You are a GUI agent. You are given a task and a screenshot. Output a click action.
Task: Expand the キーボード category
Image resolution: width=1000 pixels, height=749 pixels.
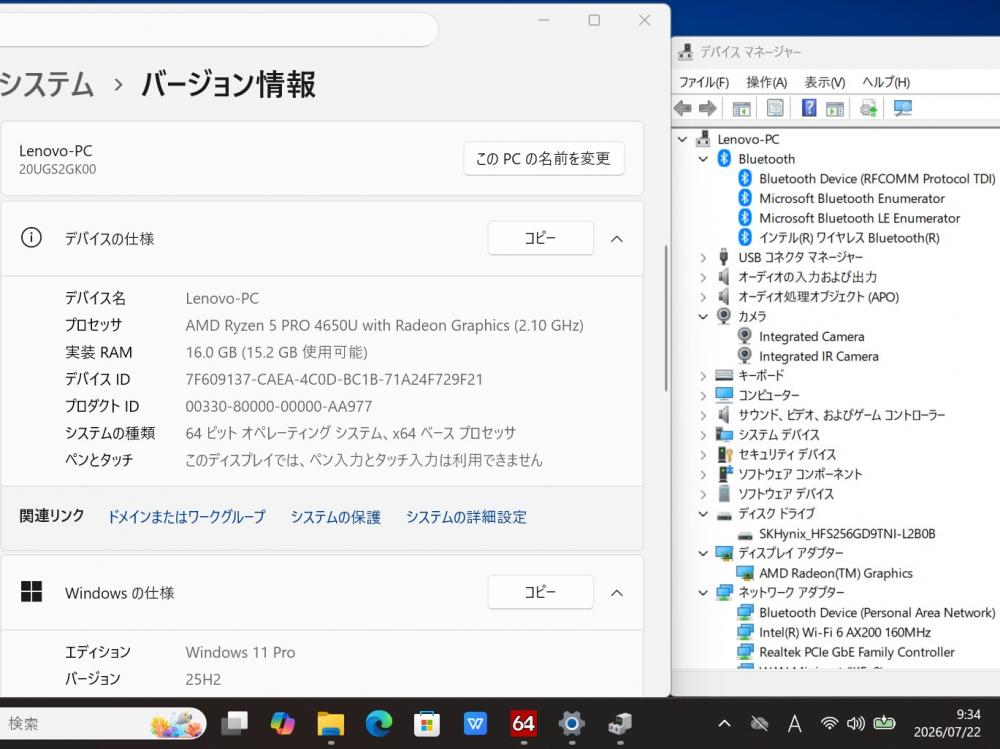(x=703, y=376)
